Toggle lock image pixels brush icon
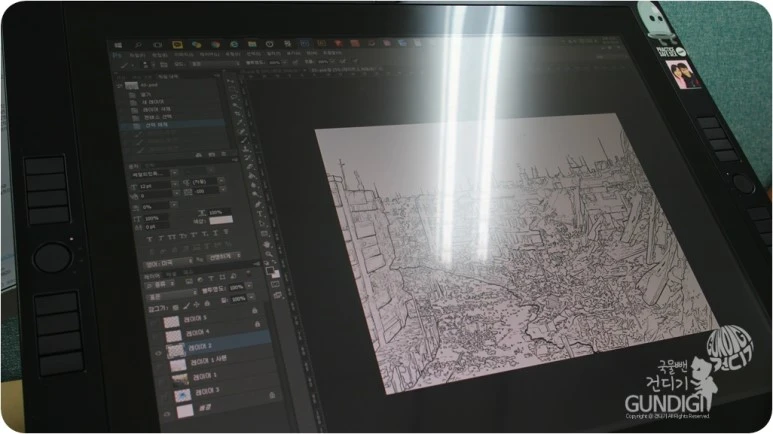The width and height of the screenshot is (773, 434). pyautogui.click(x=186, y=306)
